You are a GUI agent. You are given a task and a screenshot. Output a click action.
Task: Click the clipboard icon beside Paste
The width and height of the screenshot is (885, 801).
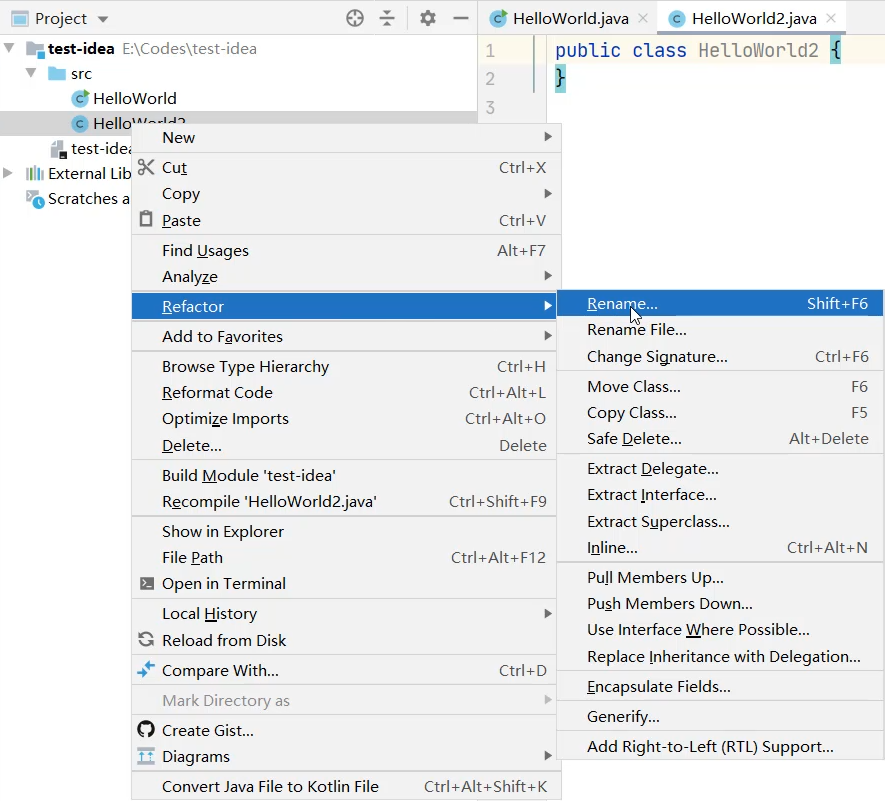tap(146, 220)
